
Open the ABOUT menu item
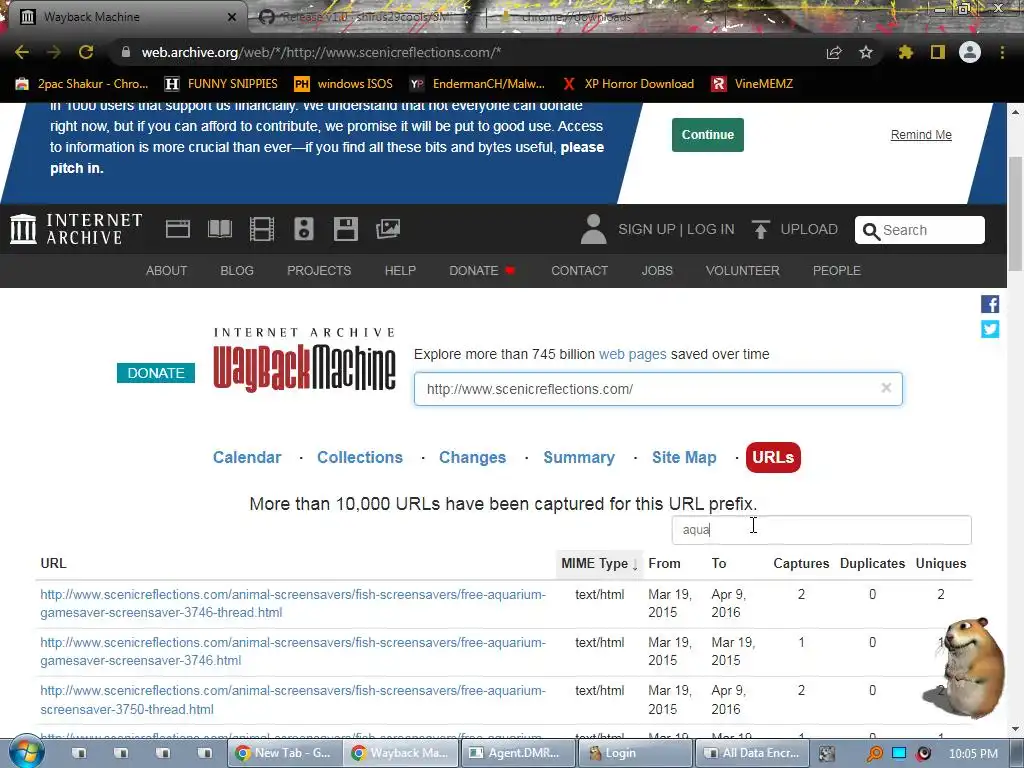coord(167,270)
